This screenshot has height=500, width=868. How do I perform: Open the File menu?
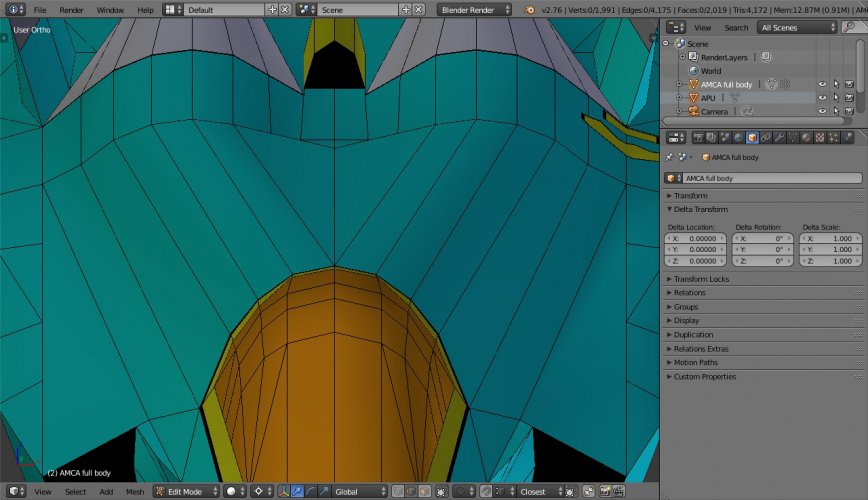[40, 10]
